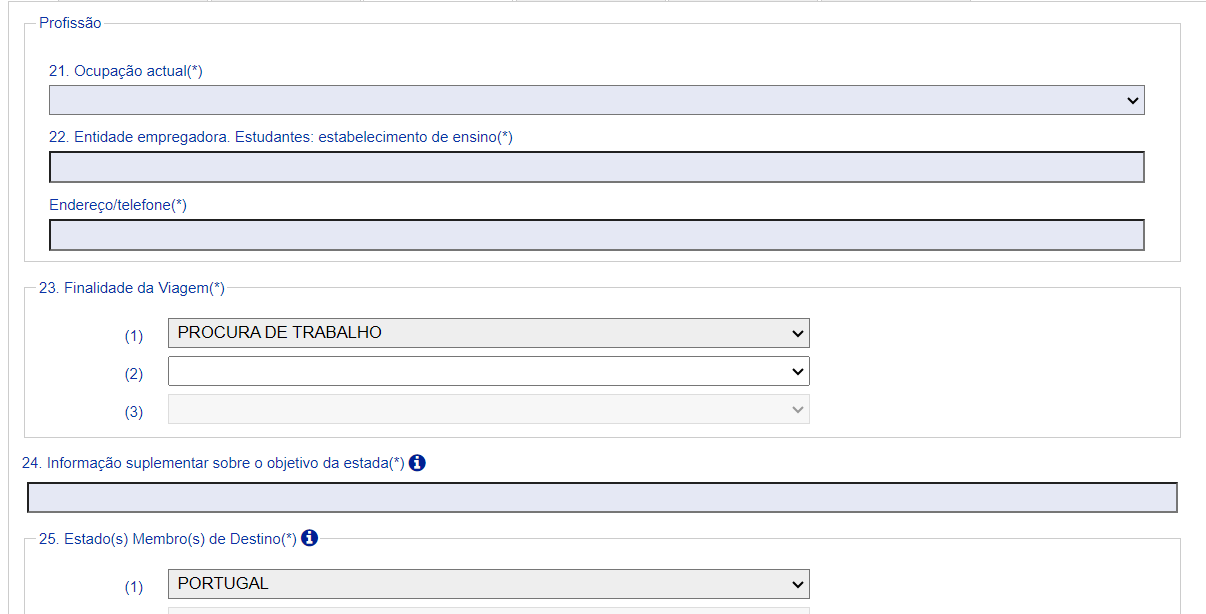Click the (3) label in Finalidade da Viagem
This screenshot has width=1206, height=614.
point(134,412)
